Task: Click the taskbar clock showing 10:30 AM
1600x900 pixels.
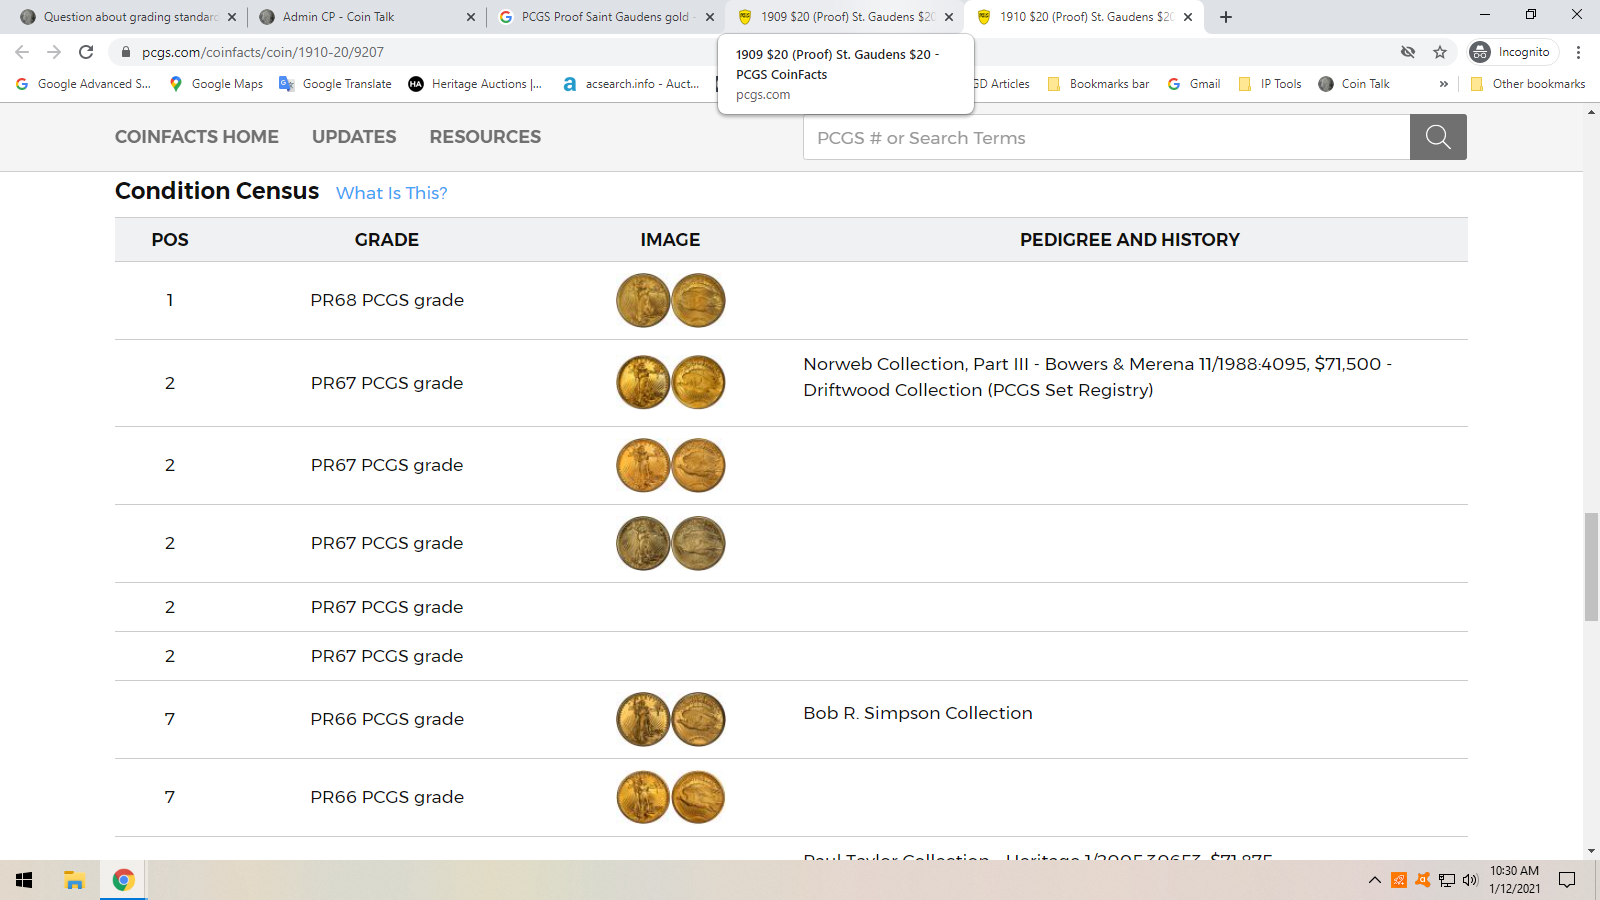Action: pyautogui.click(x=1514, y=880)
